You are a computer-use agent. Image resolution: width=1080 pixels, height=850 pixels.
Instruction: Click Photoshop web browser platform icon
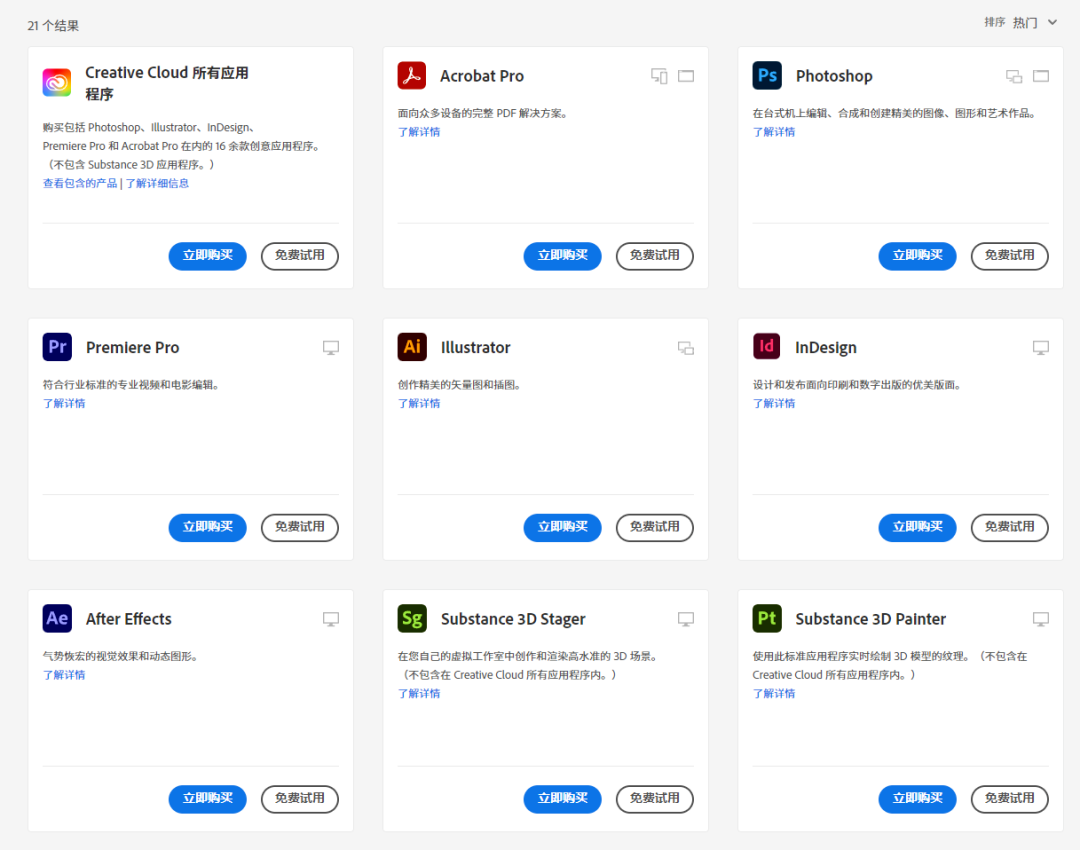click(x=1041, y=76)
